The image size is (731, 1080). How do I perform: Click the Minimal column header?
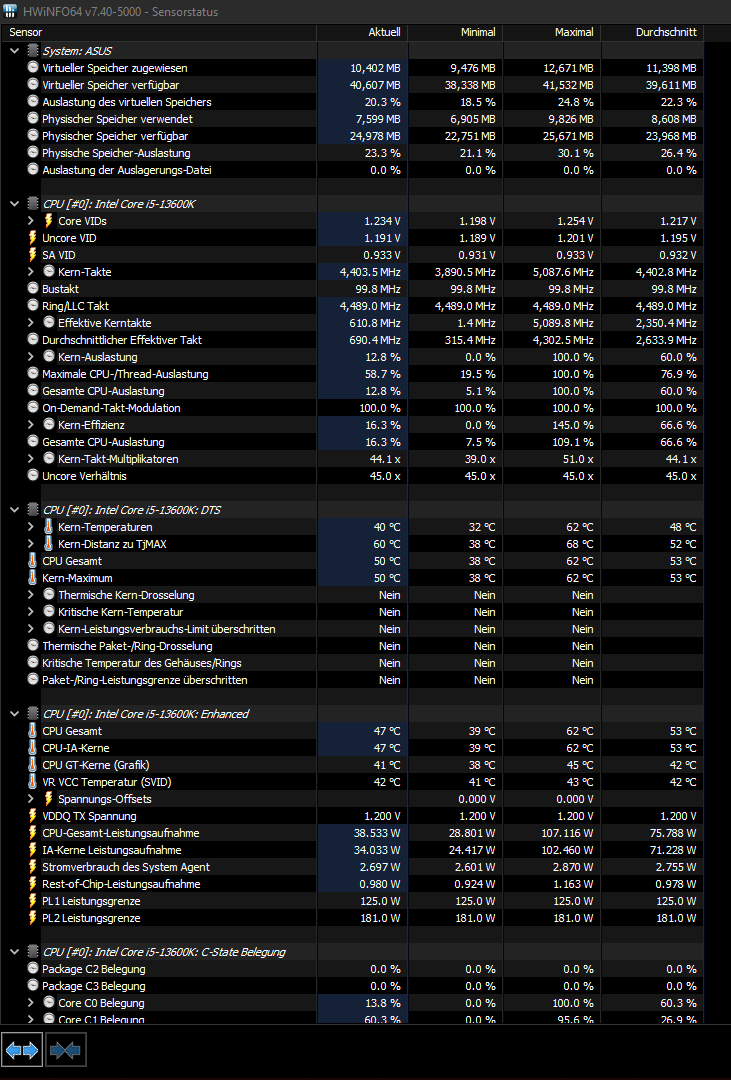click(455, 32)
